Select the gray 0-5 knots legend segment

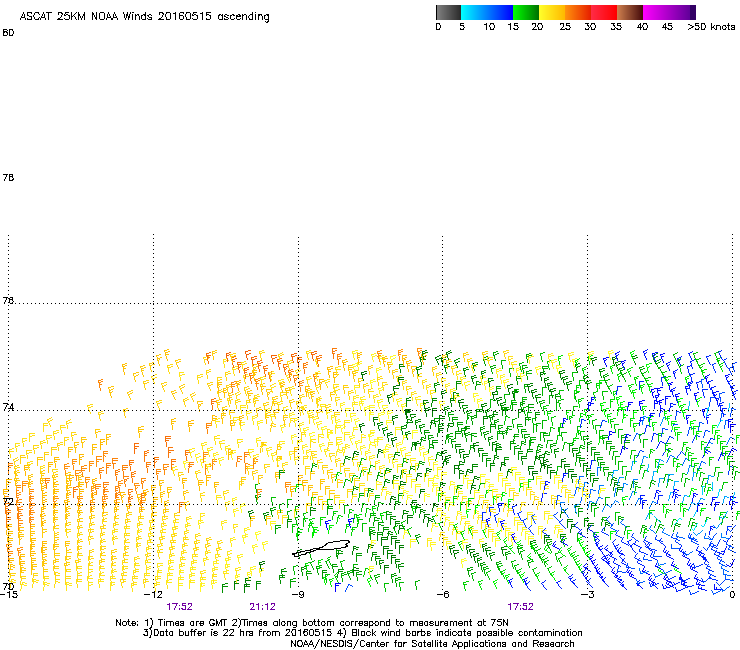coord(448,12)
